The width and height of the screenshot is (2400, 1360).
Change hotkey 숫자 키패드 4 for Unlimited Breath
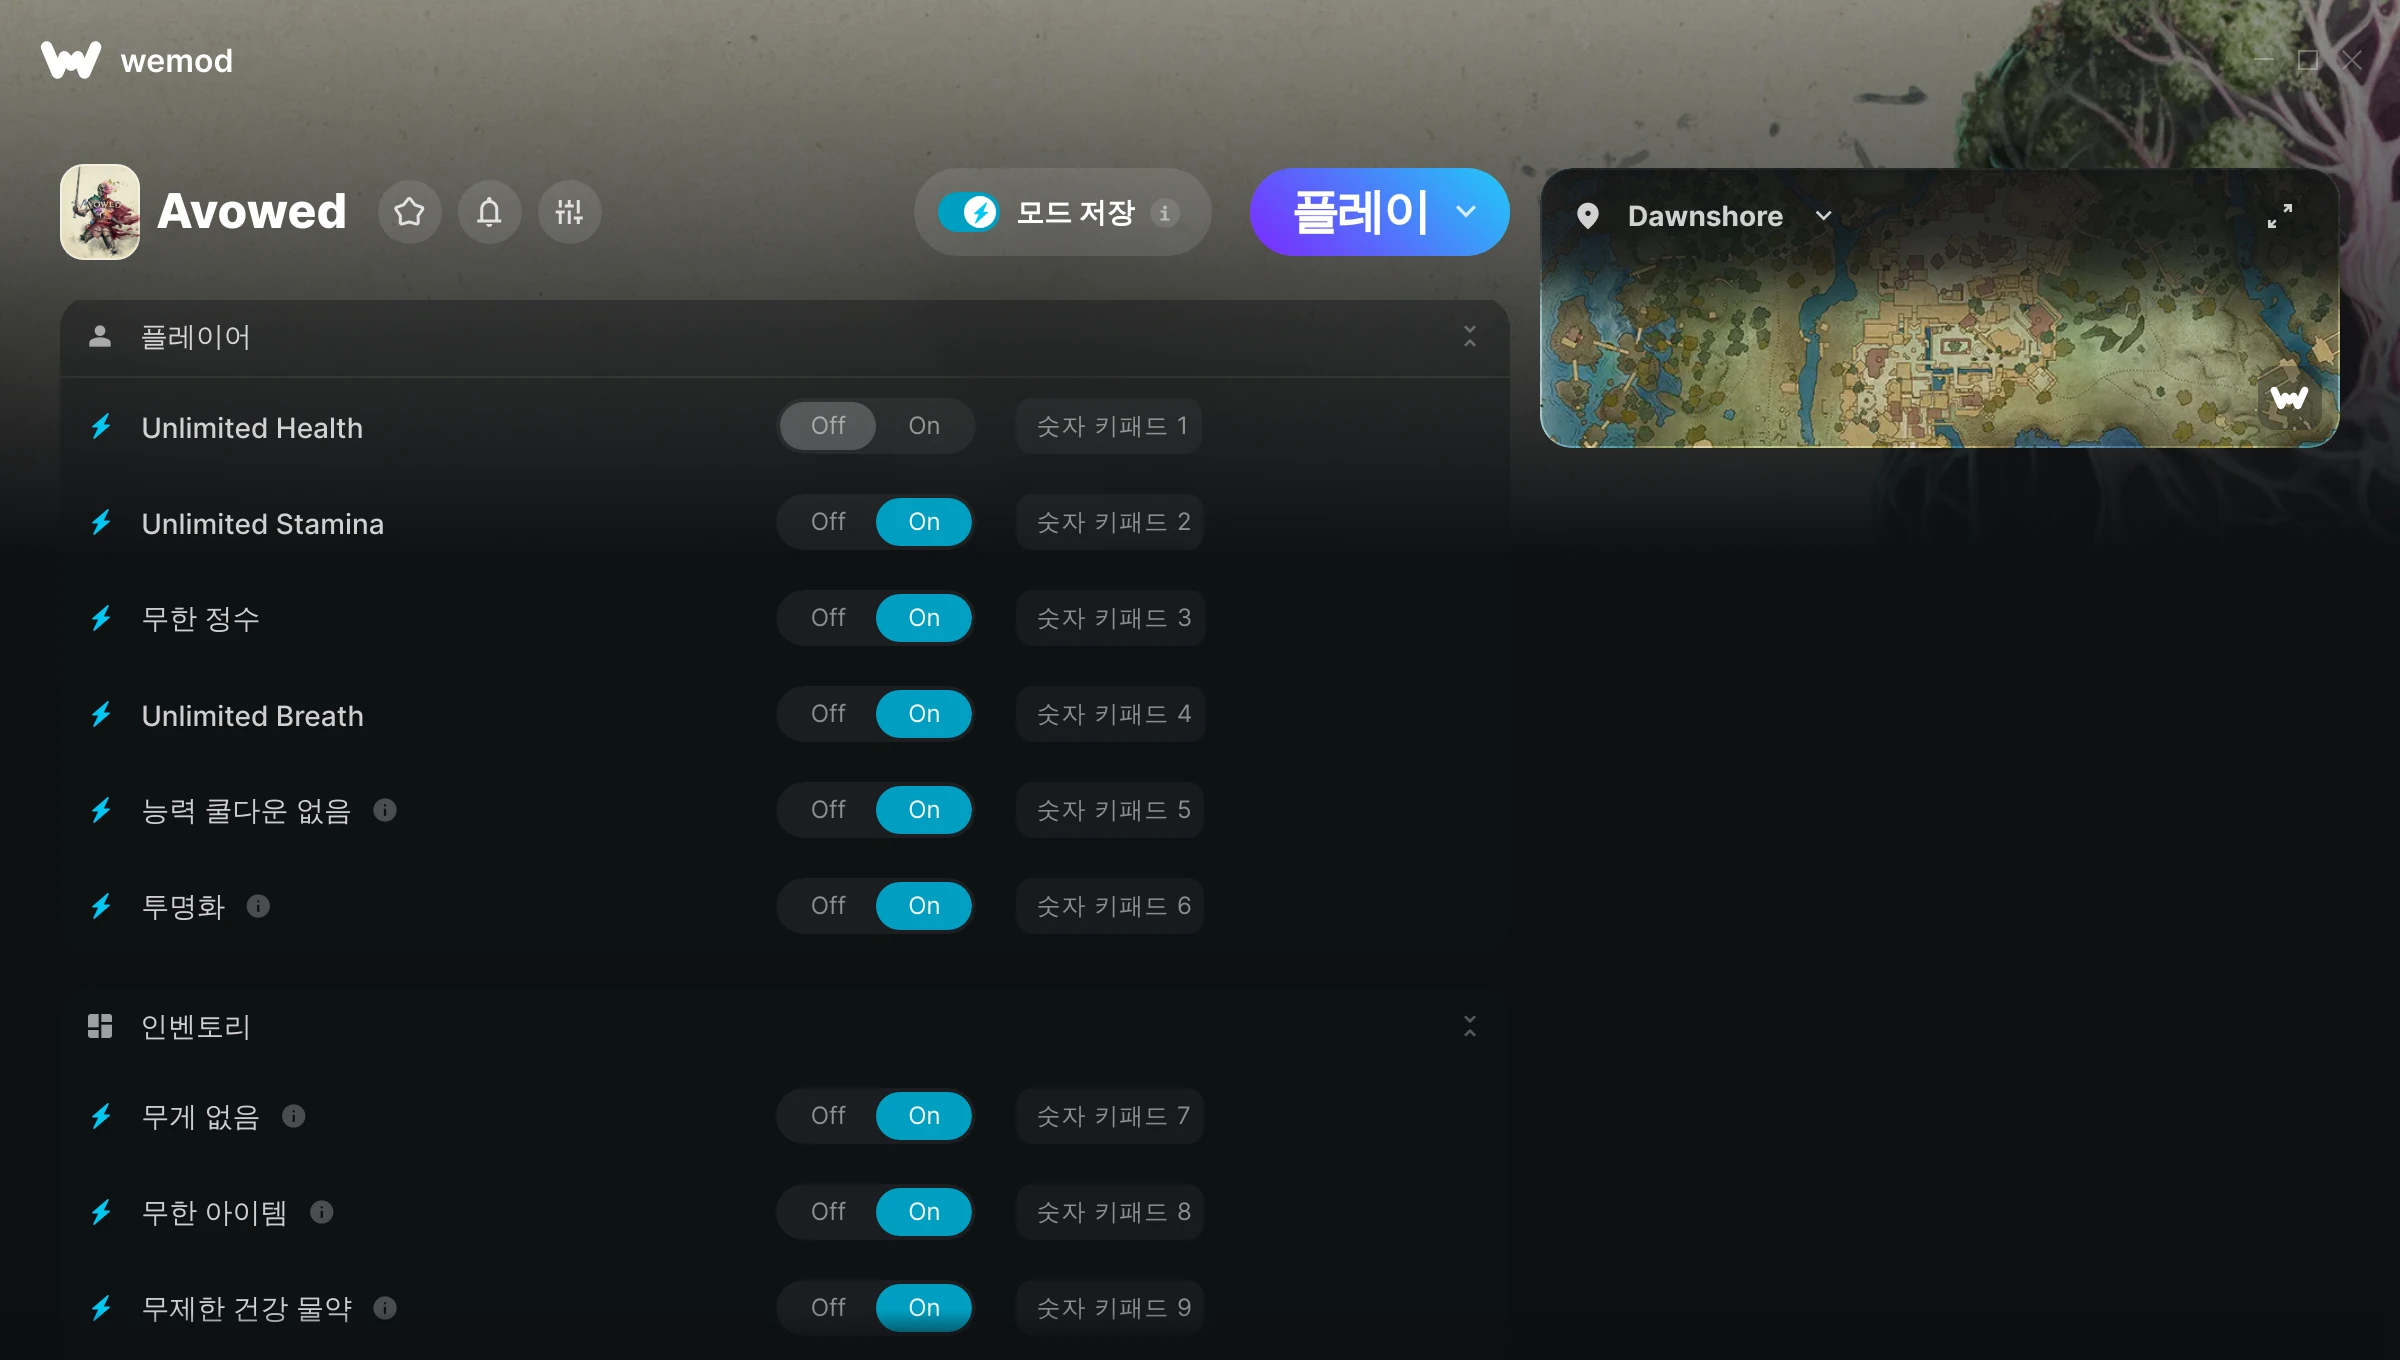[x=1112, y=714]
